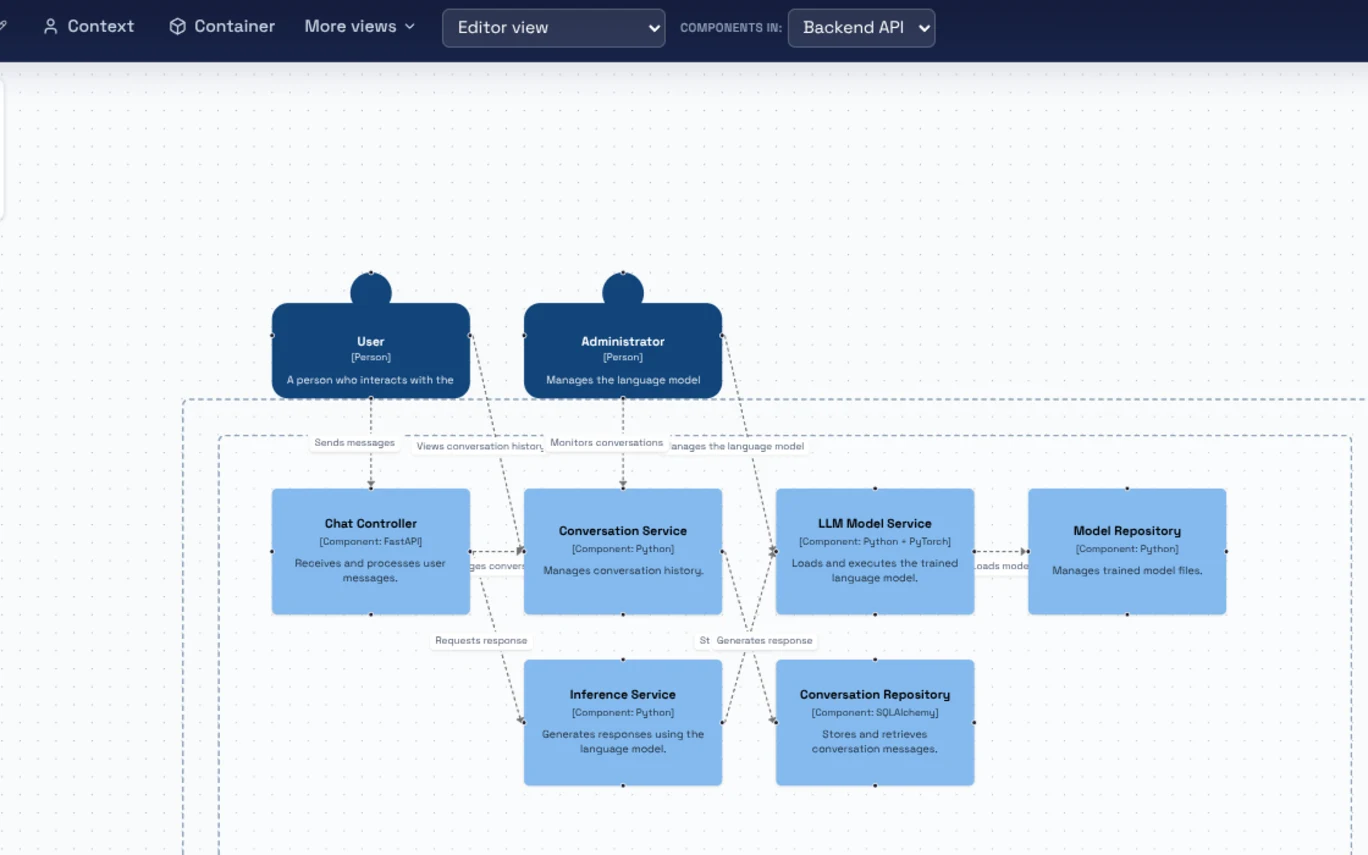Select the Administrator person node
This screenshot has height=855, width=1368.
tap(623, 350)
